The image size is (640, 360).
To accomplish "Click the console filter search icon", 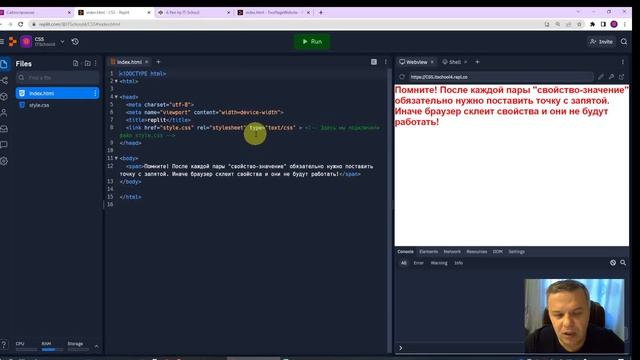I will [623, 263].
